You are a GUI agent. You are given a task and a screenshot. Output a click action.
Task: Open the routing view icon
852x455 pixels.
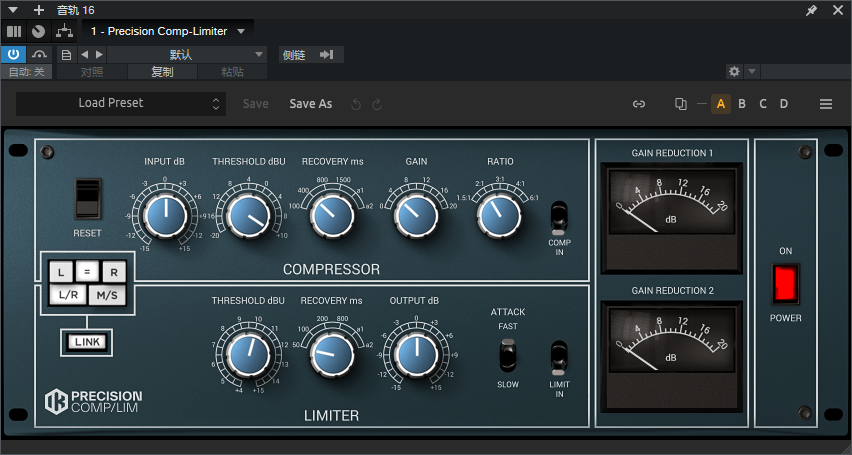(x=64, y=32)
